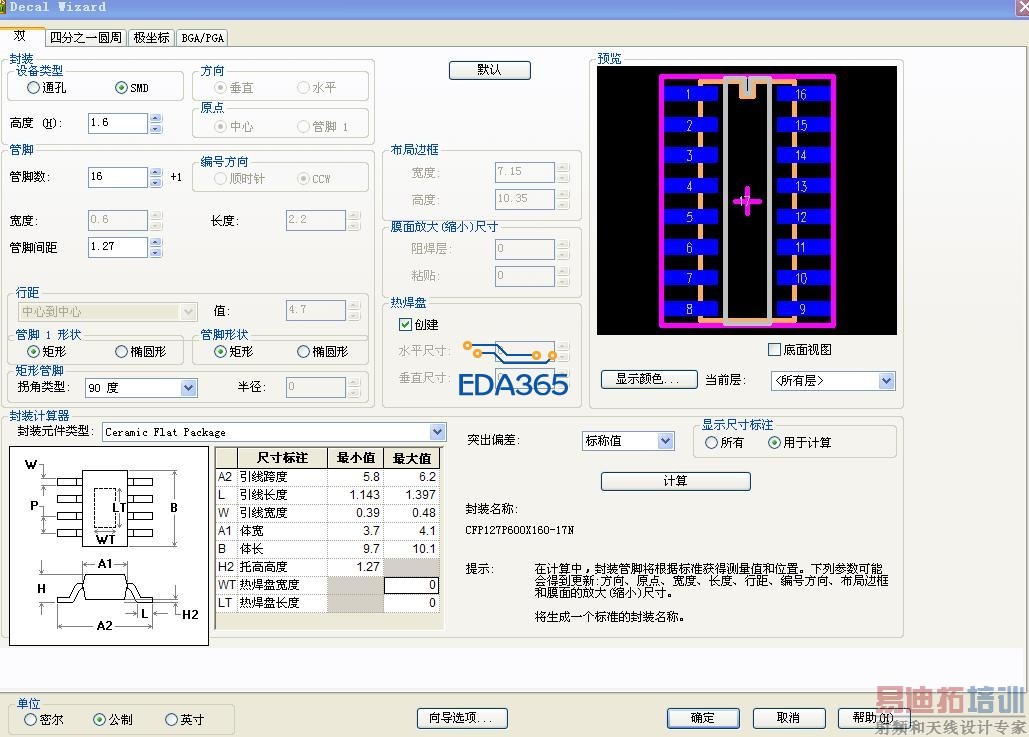Click the 管脚数 input field showing 16
This screenshot has height=737, width=1029.
118,177
